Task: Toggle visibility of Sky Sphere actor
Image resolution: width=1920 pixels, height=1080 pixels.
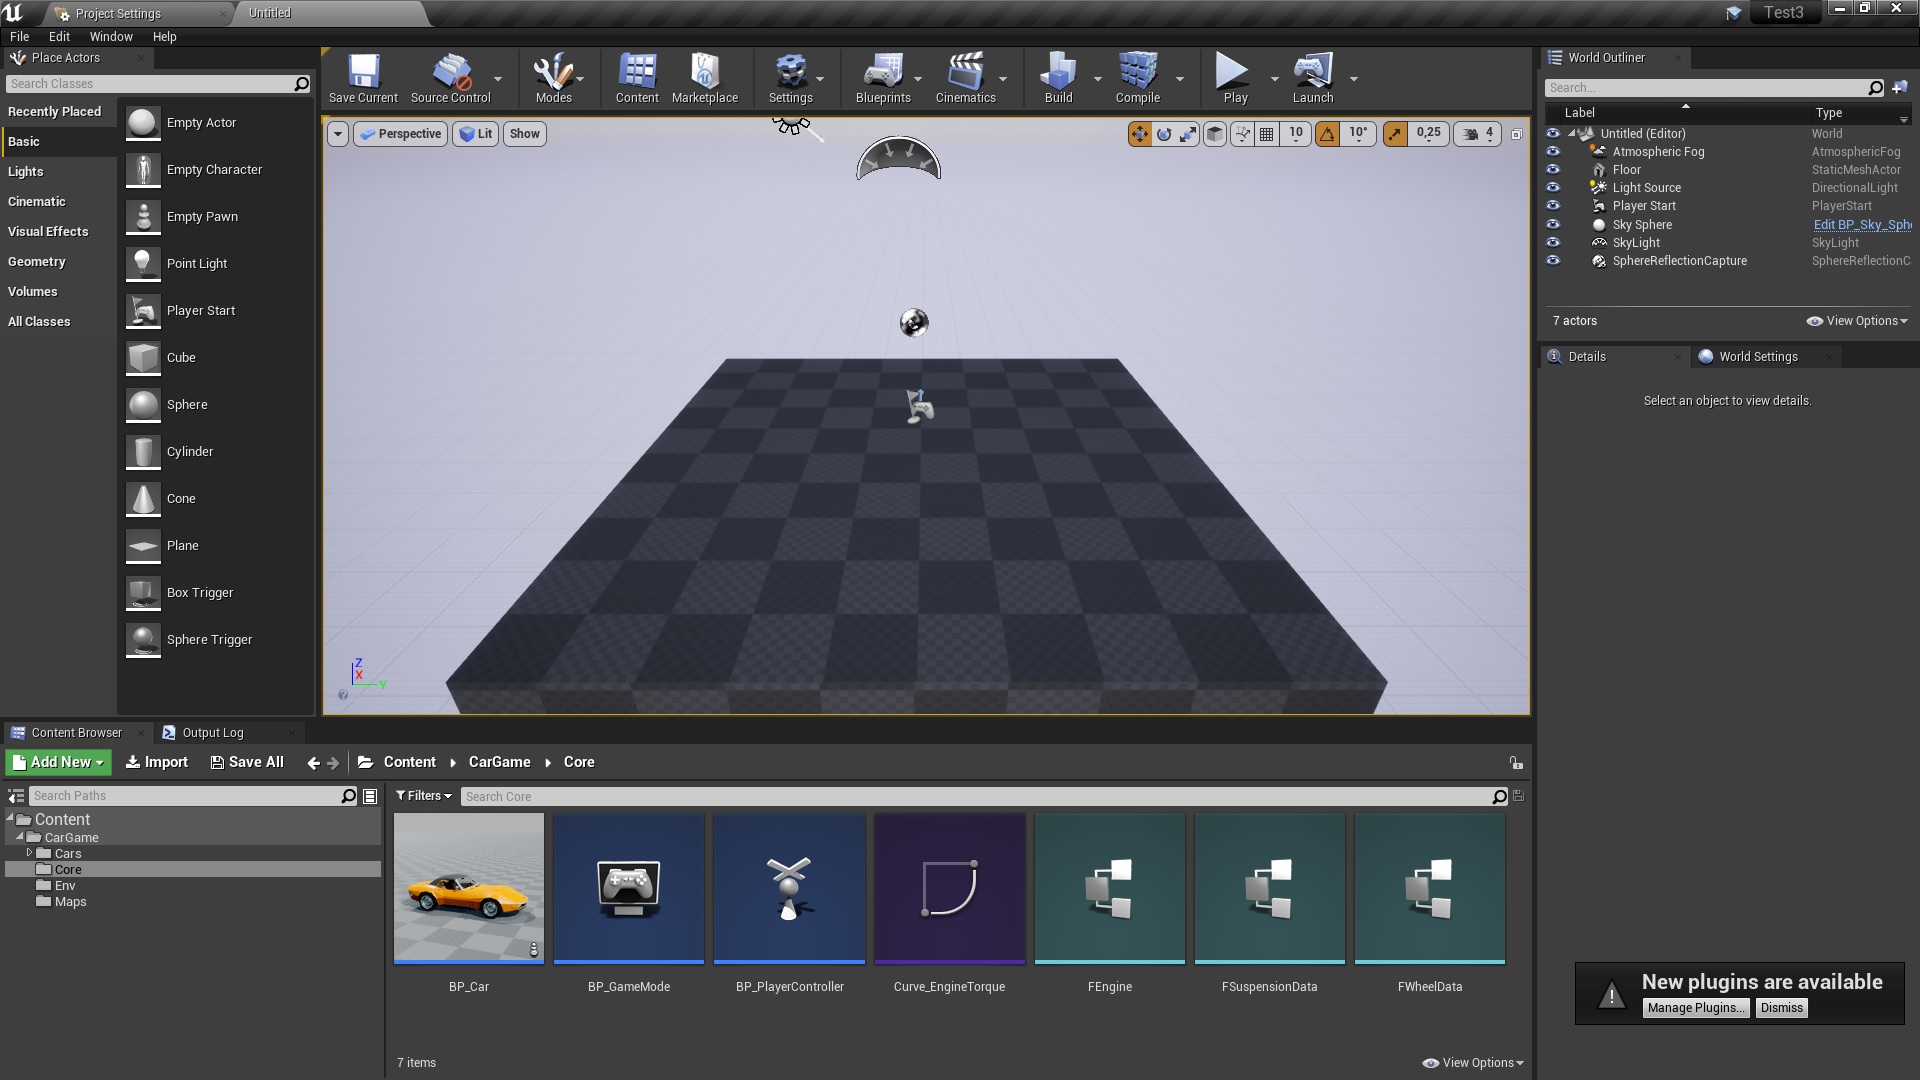Action: pos(1553,224)
